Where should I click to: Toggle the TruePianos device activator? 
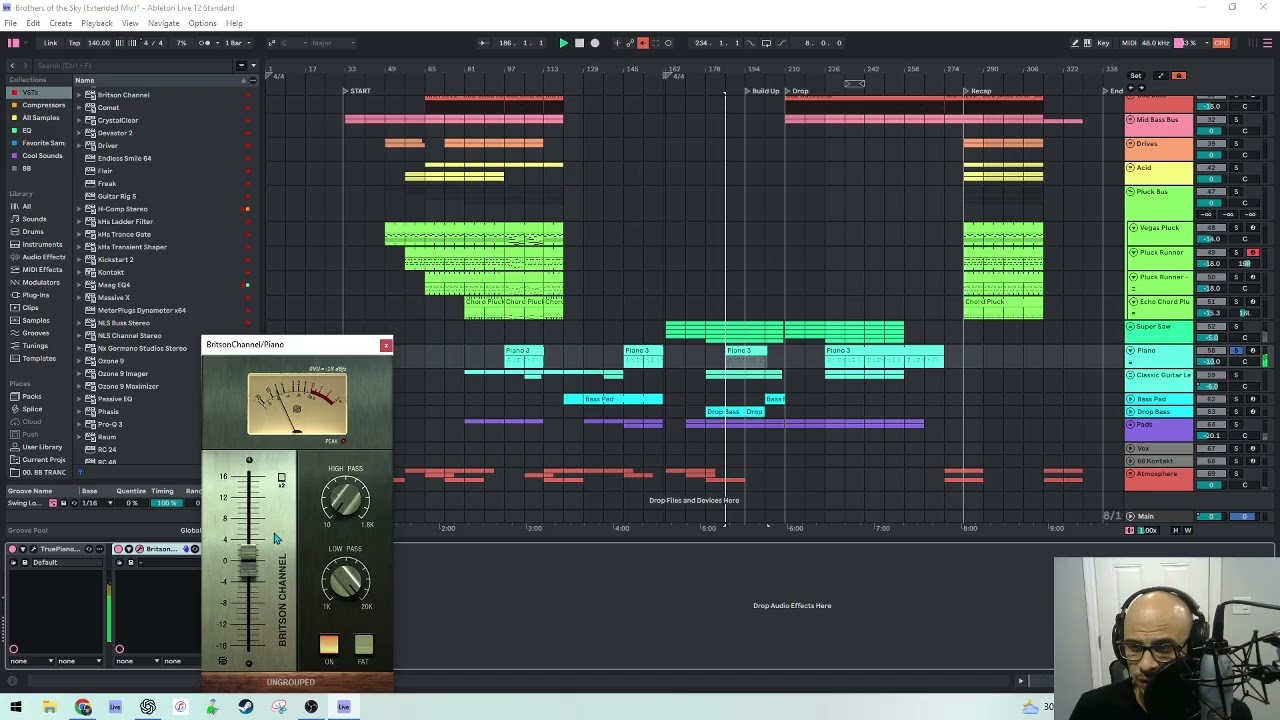point(12,549)
